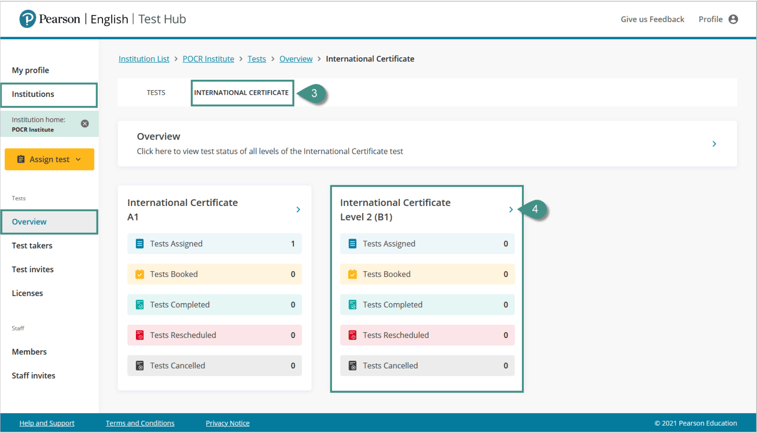Click Tests Booked icon in A1 card
The image size is (757, 433).
140,274
